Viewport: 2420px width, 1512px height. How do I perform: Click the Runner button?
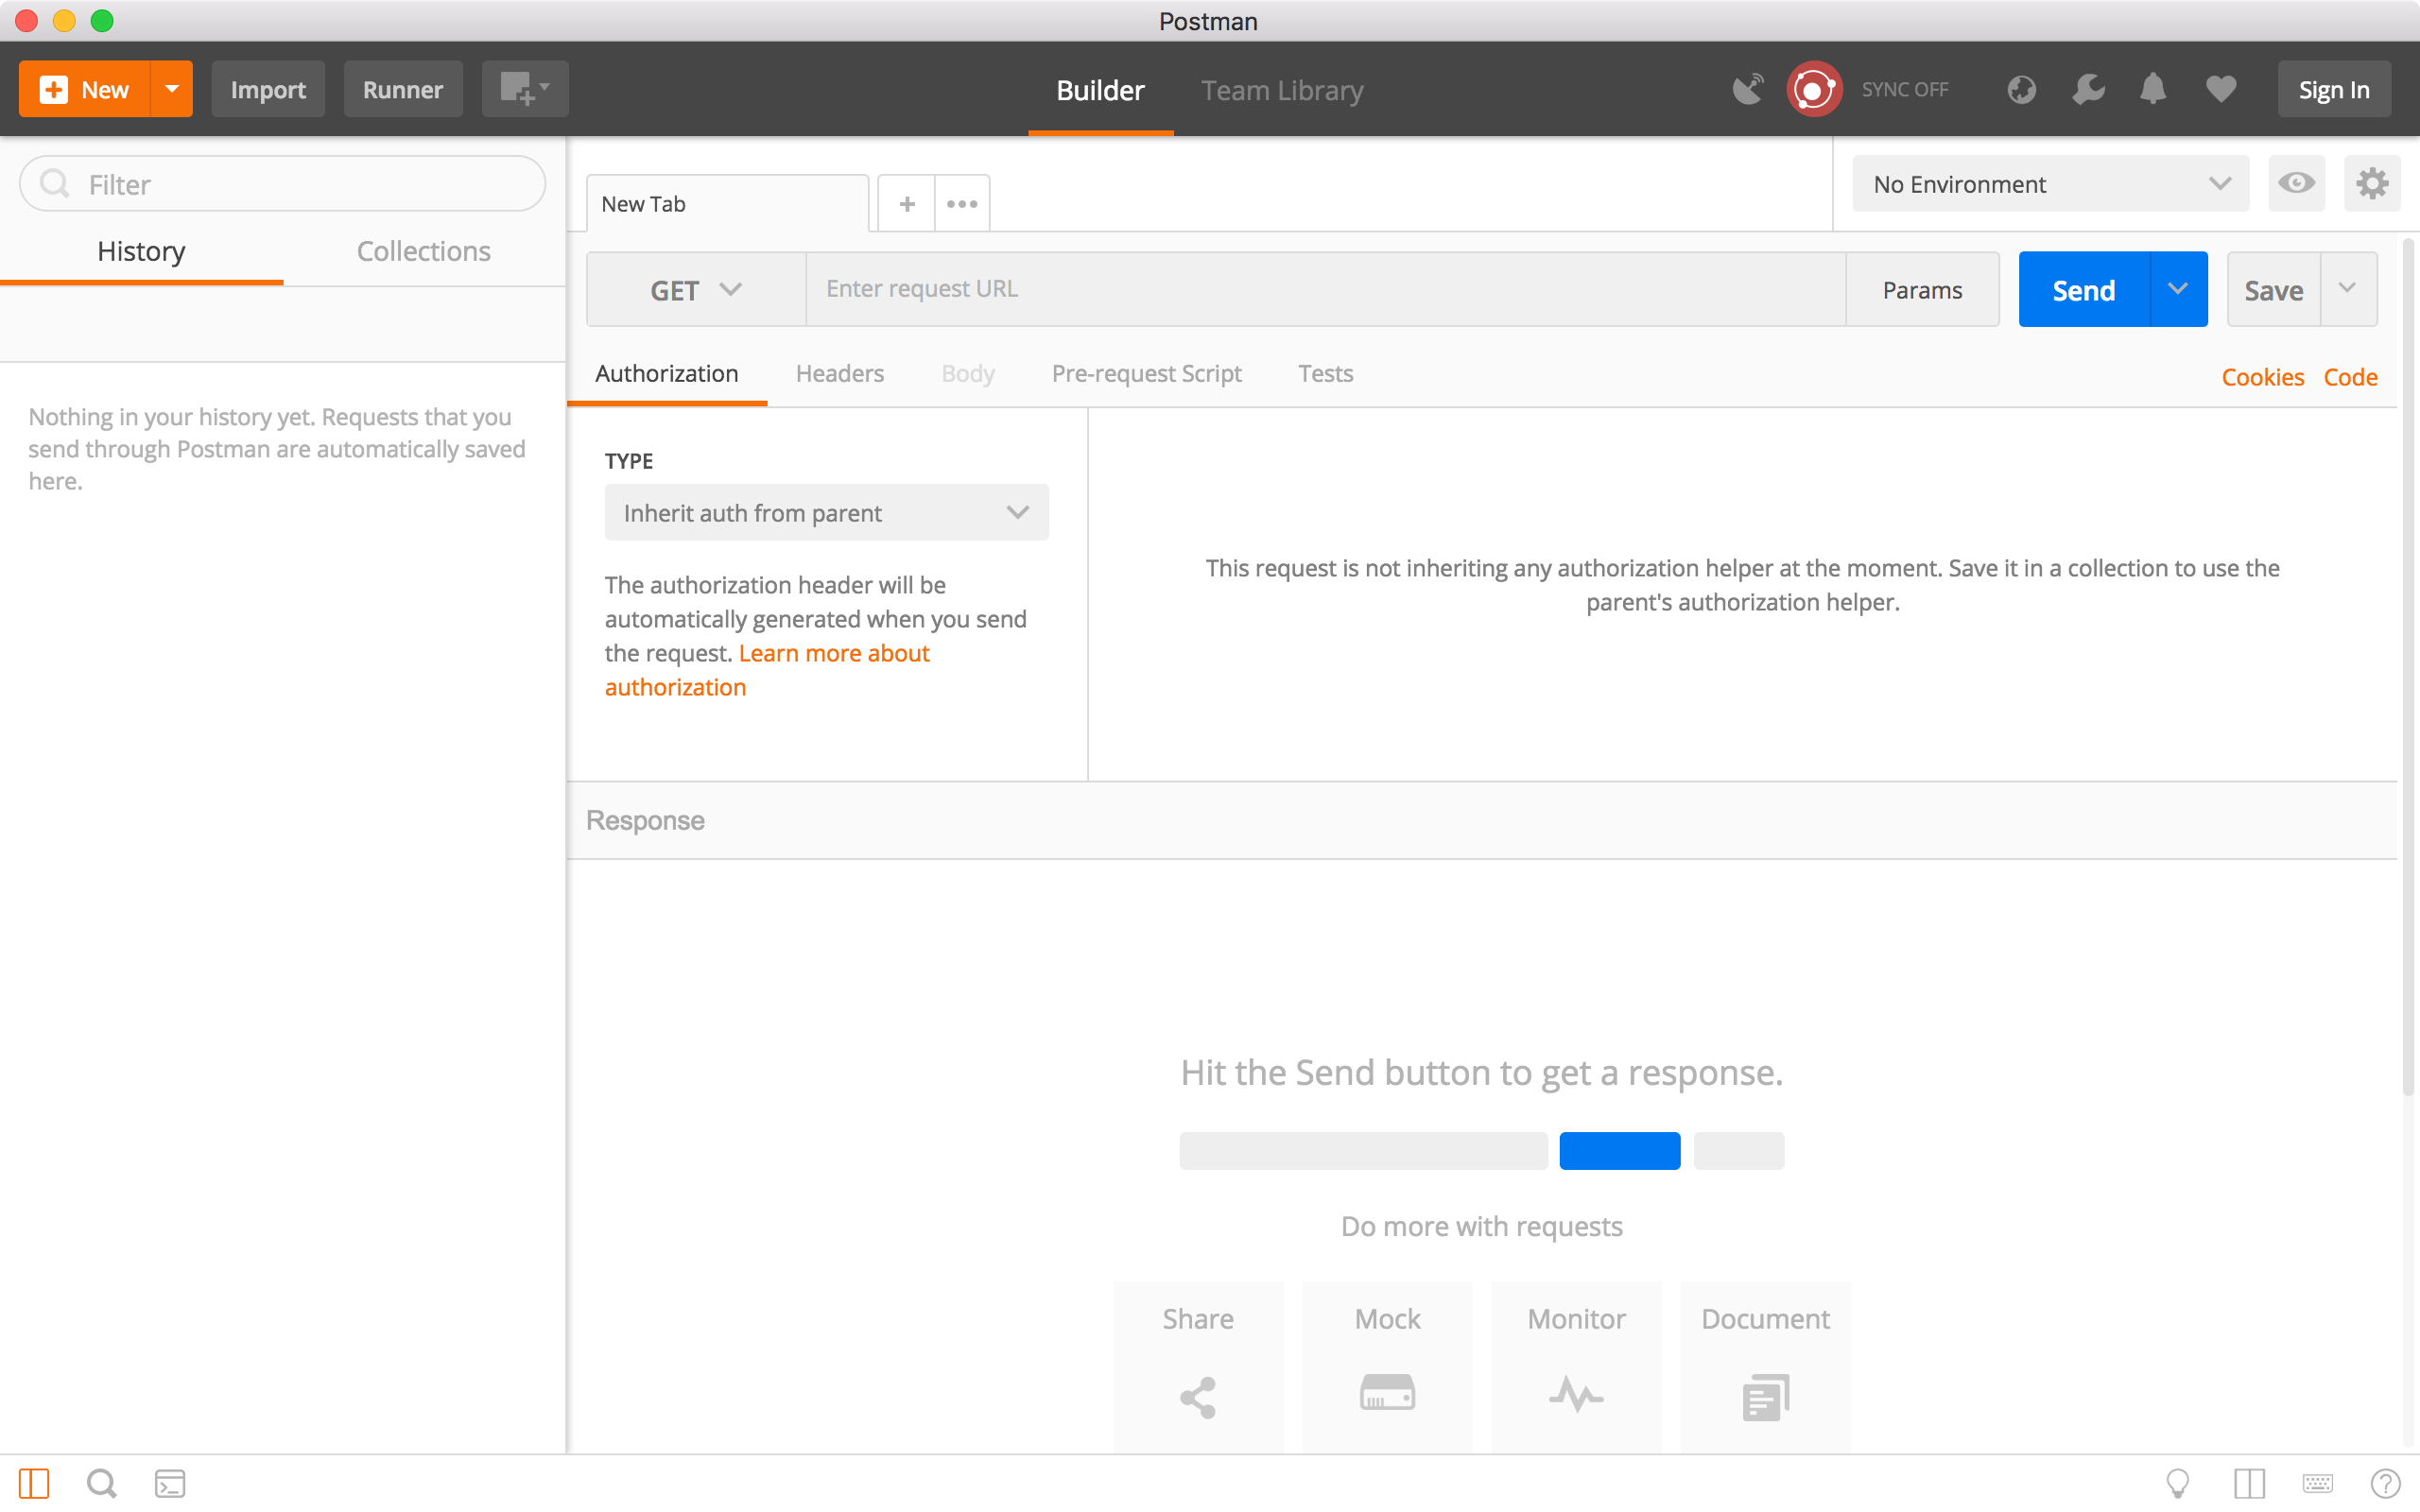(403, 89)
